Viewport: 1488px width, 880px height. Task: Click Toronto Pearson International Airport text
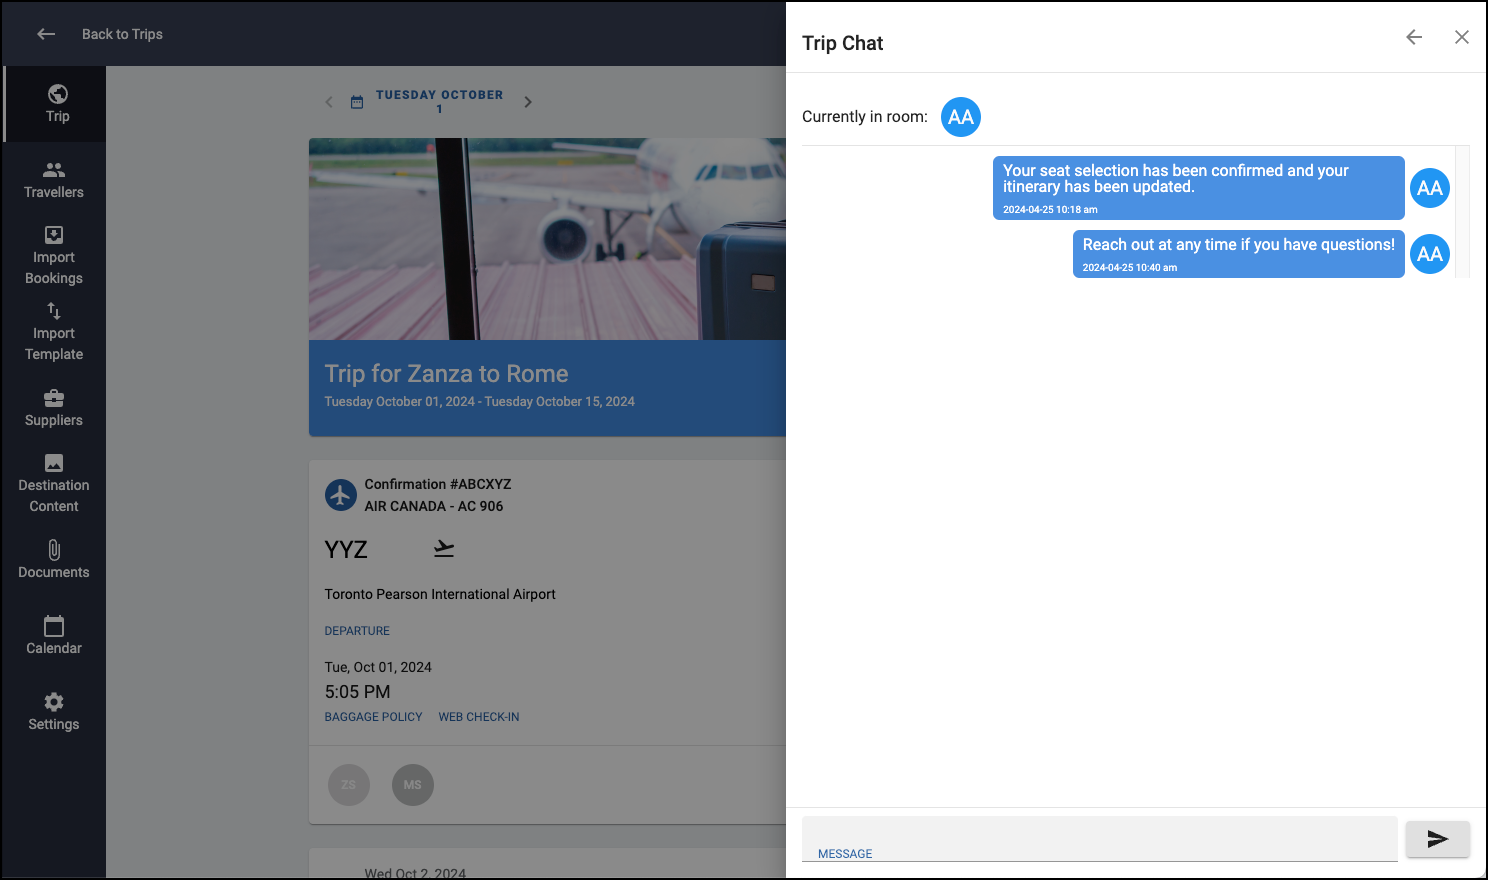coord(440,594)
